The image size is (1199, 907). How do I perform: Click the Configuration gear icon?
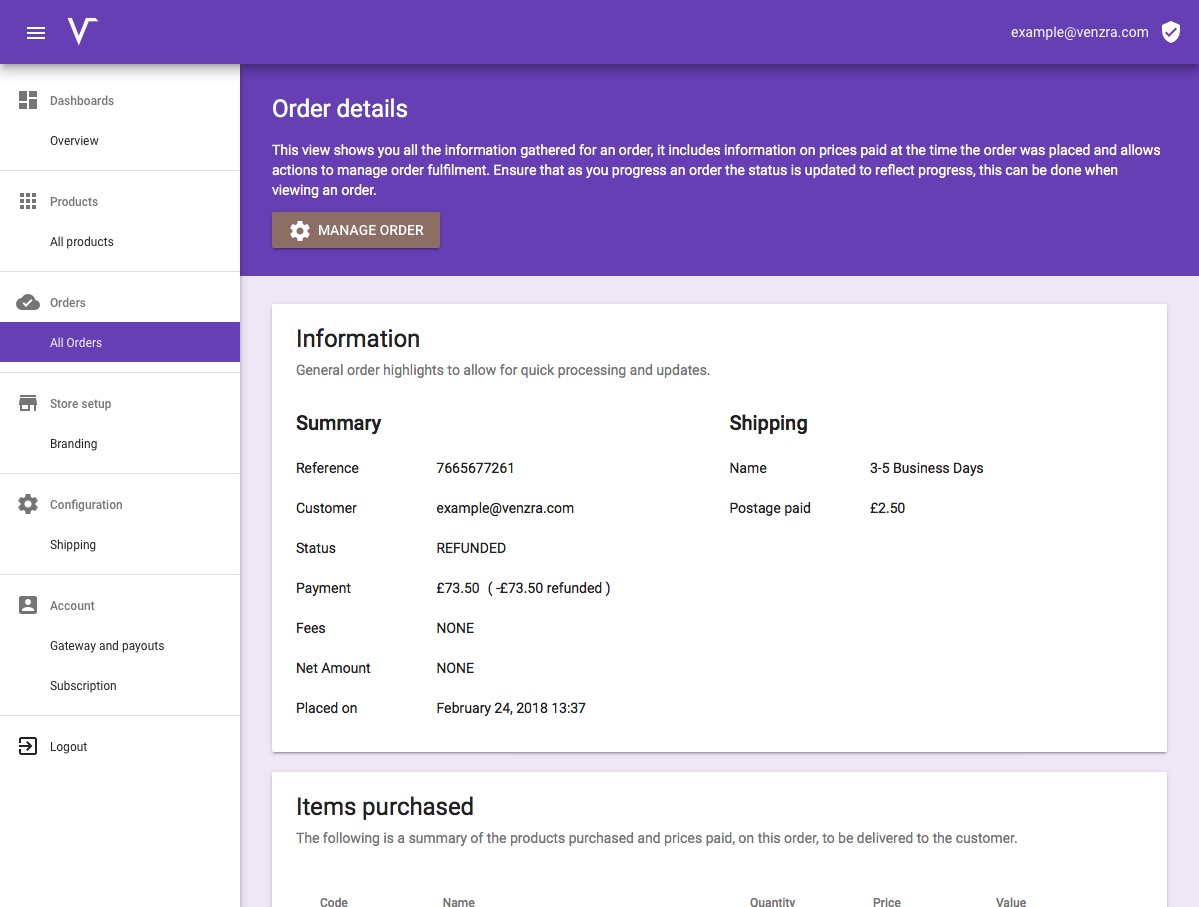(x=28, y=504)
